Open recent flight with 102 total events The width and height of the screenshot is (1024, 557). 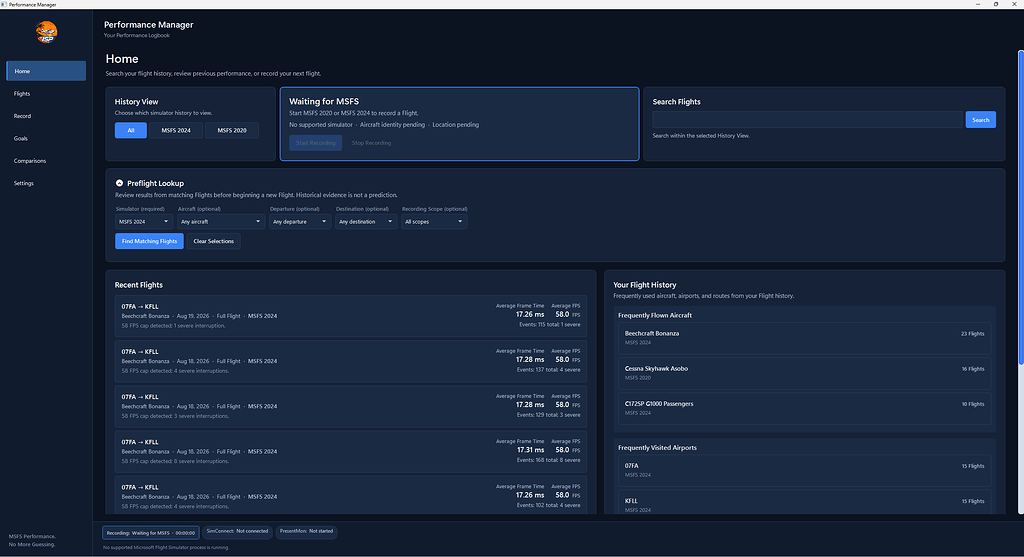(351, 495)
